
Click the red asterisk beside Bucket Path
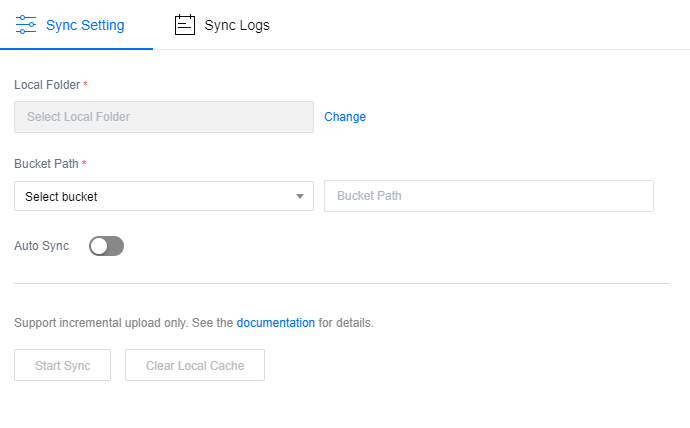point(84,163)
